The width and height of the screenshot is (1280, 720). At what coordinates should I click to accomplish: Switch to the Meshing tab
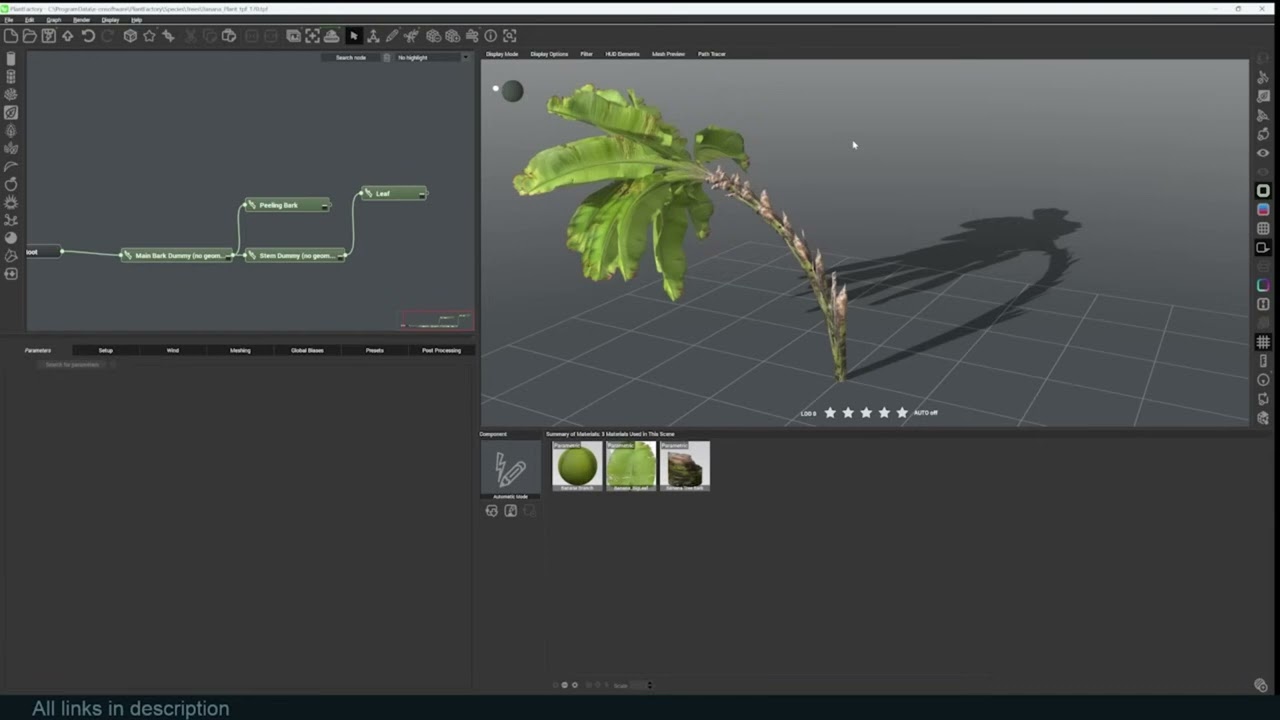(x=240, y=350)
